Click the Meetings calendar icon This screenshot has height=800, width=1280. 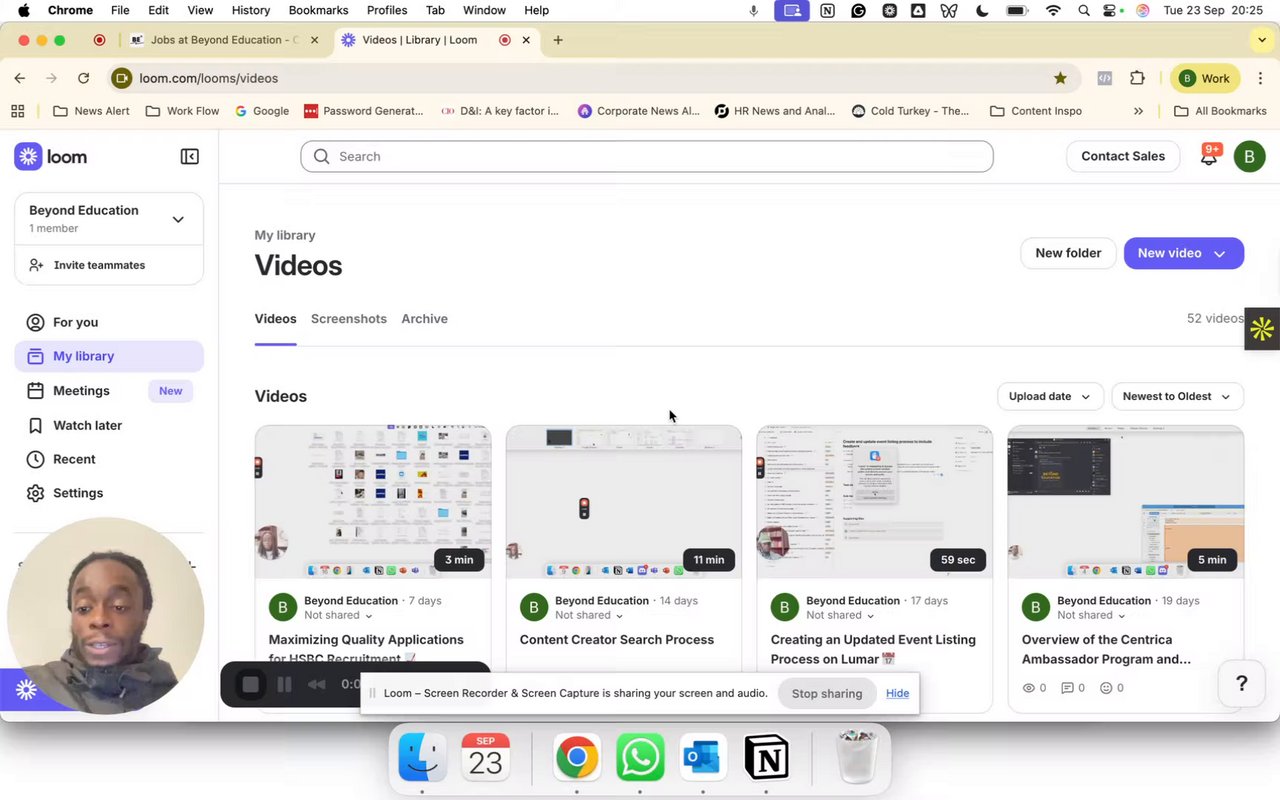coord(35,390)
